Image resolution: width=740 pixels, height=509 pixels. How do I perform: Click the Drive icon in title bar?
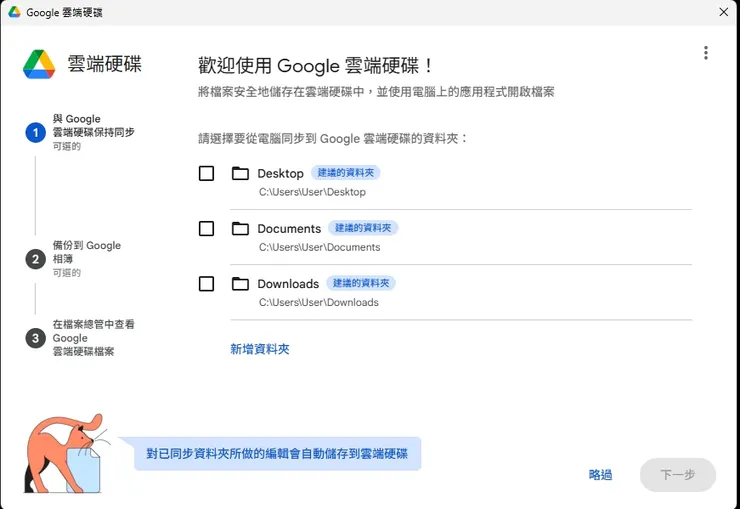point(14,12)
